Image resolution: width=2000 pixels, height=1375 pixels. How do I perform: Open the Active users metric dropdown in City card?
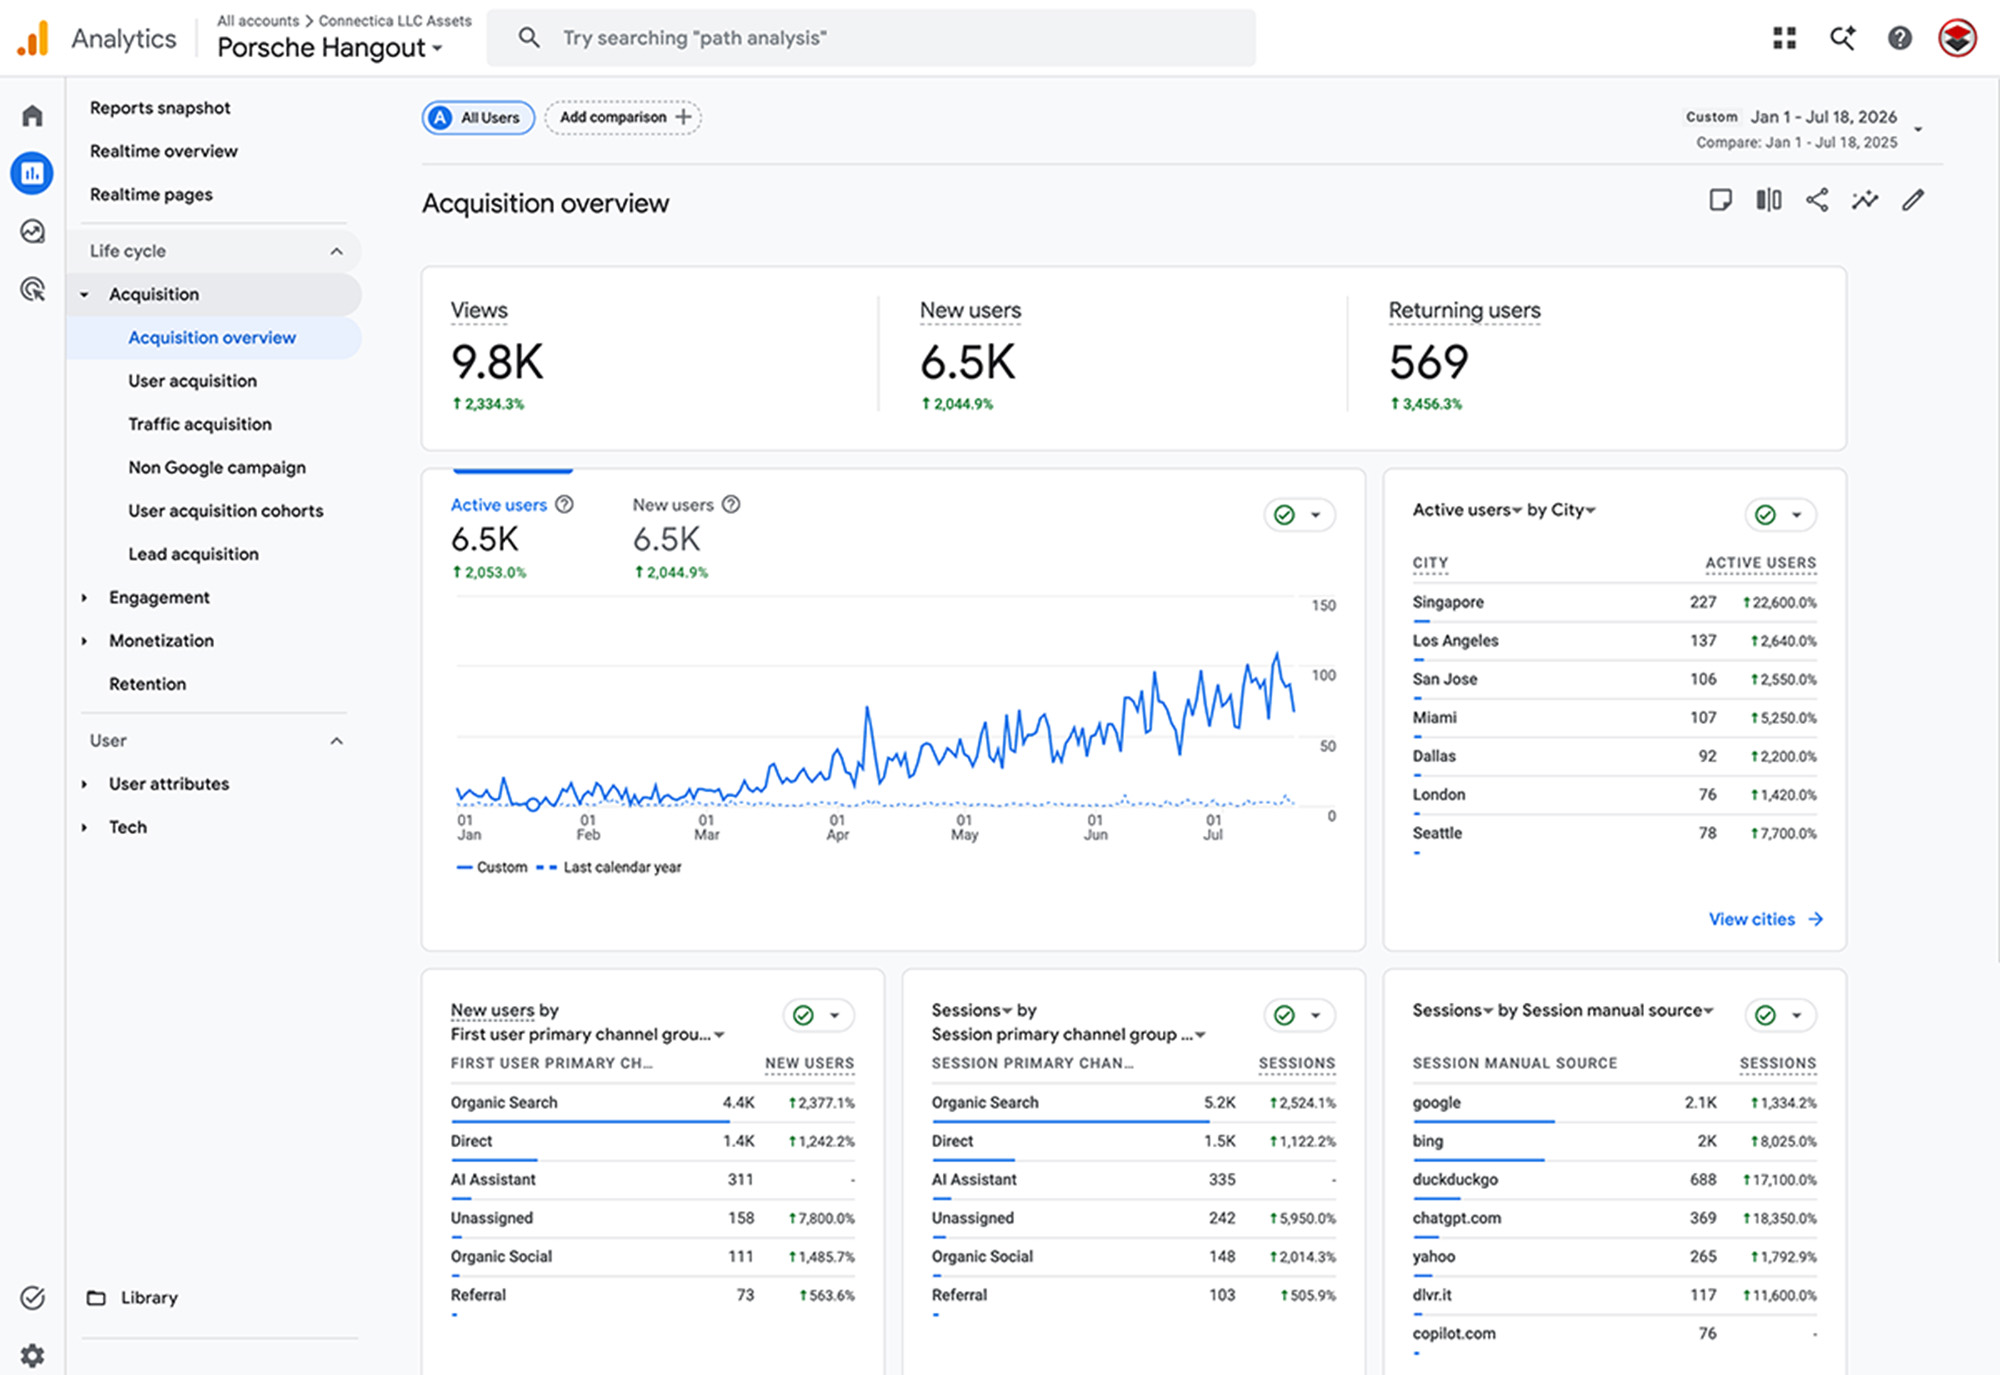coord(1467,510)
